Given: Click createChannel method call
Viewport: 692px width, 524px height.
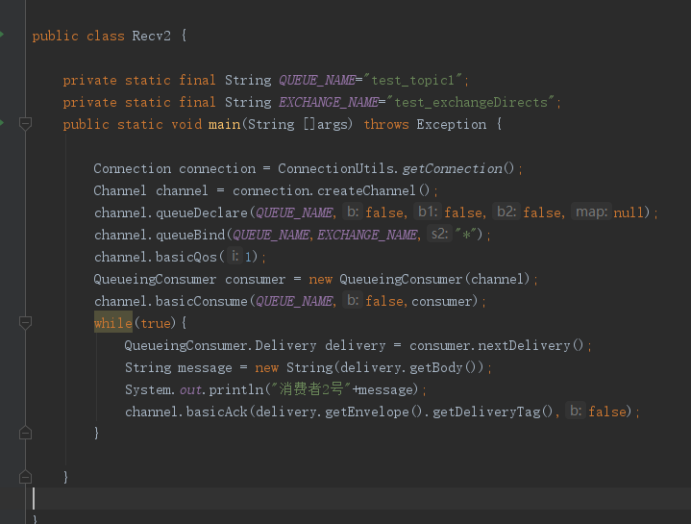Looking at the screenshot, I should tap(366, 191).
